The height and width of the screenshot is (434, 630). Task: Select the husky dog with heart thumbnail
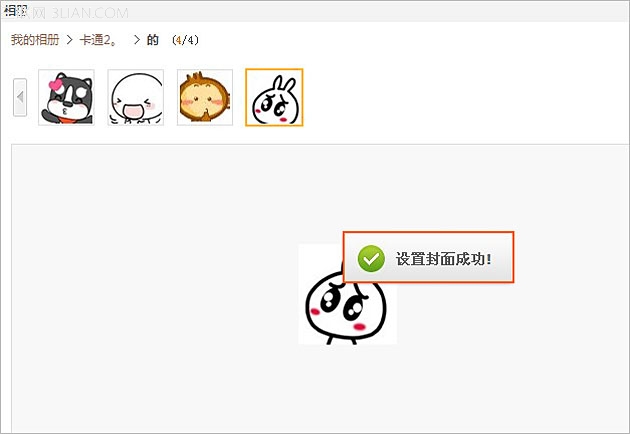coord(66,97)
